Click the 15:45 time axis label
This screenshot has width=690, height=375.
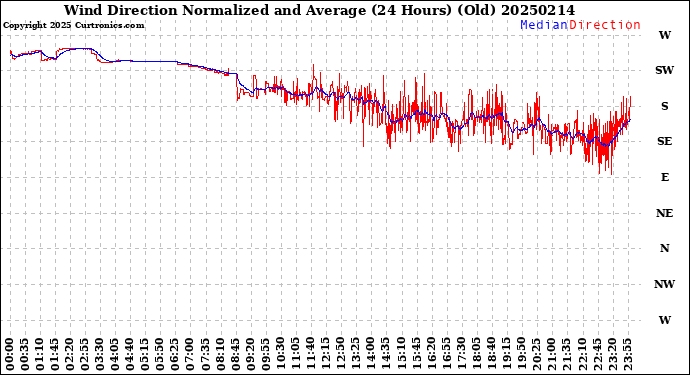416,355
